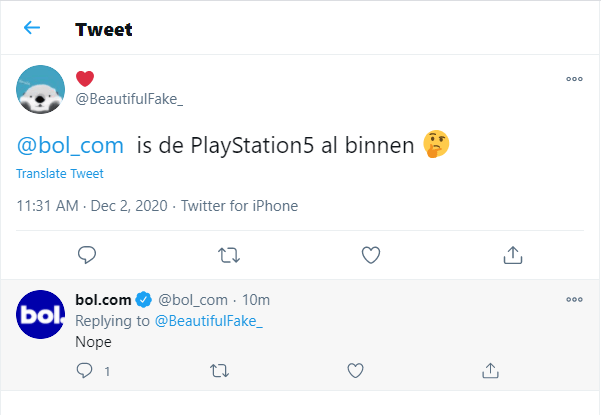Click the Twitter for iPhone source link
The image size is (601, 415).
239,206
